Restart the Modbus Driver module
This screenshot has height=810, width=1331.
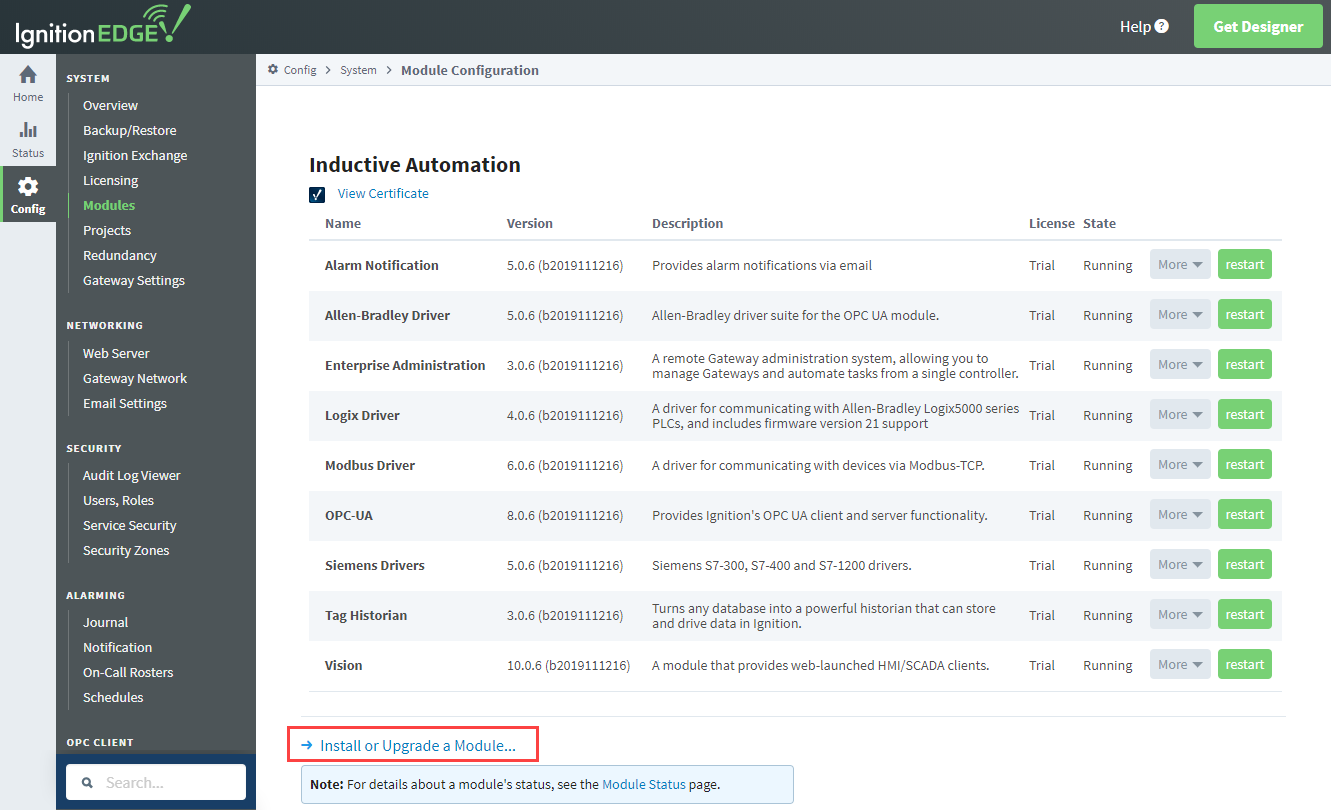tap(1245, 465)
